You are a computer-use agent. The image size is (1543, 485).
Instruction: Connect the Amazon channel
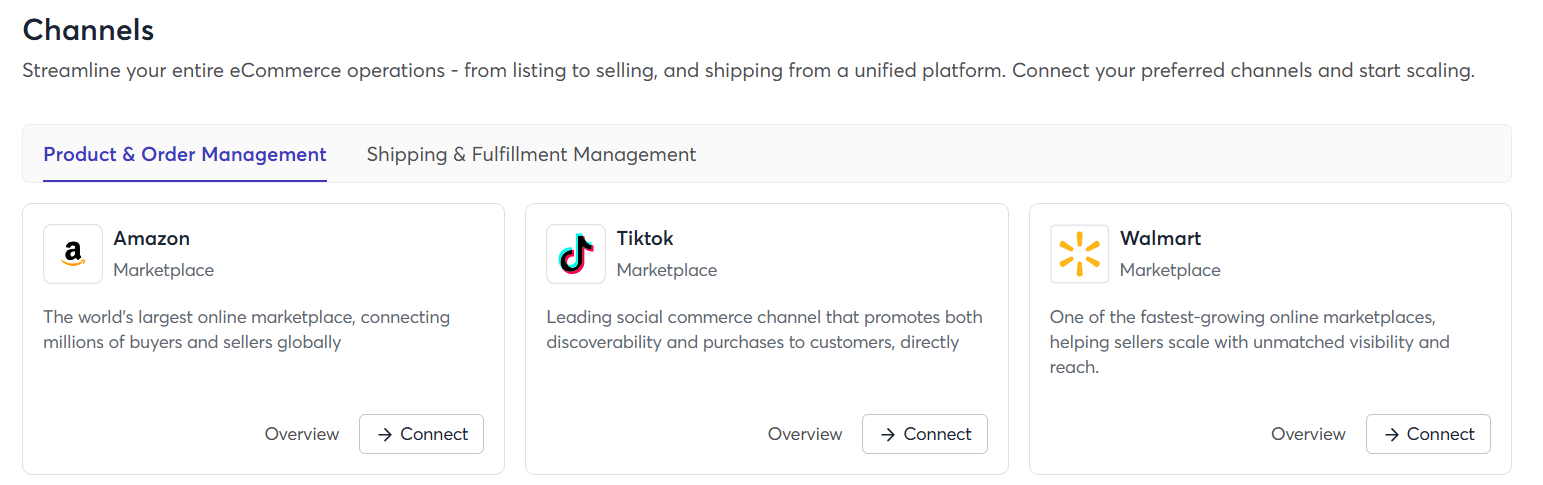coord(421,434)
